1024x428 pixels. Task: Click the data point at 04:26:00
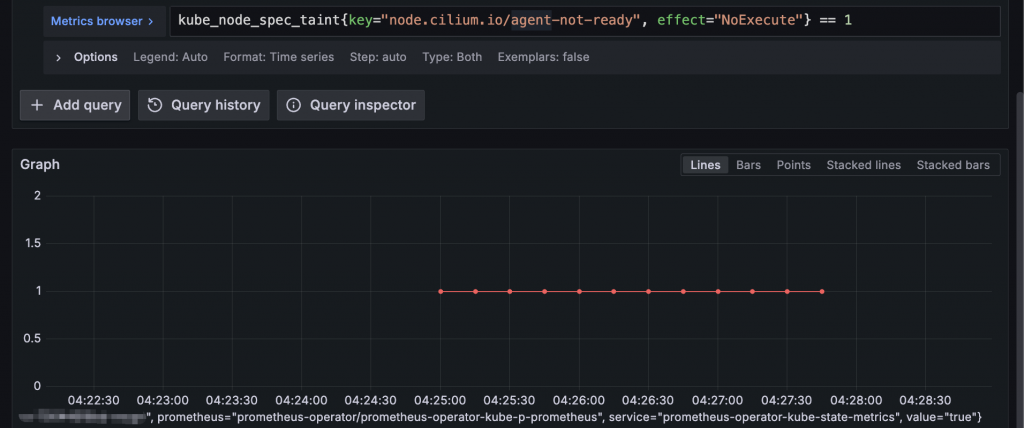pos(579,291)
